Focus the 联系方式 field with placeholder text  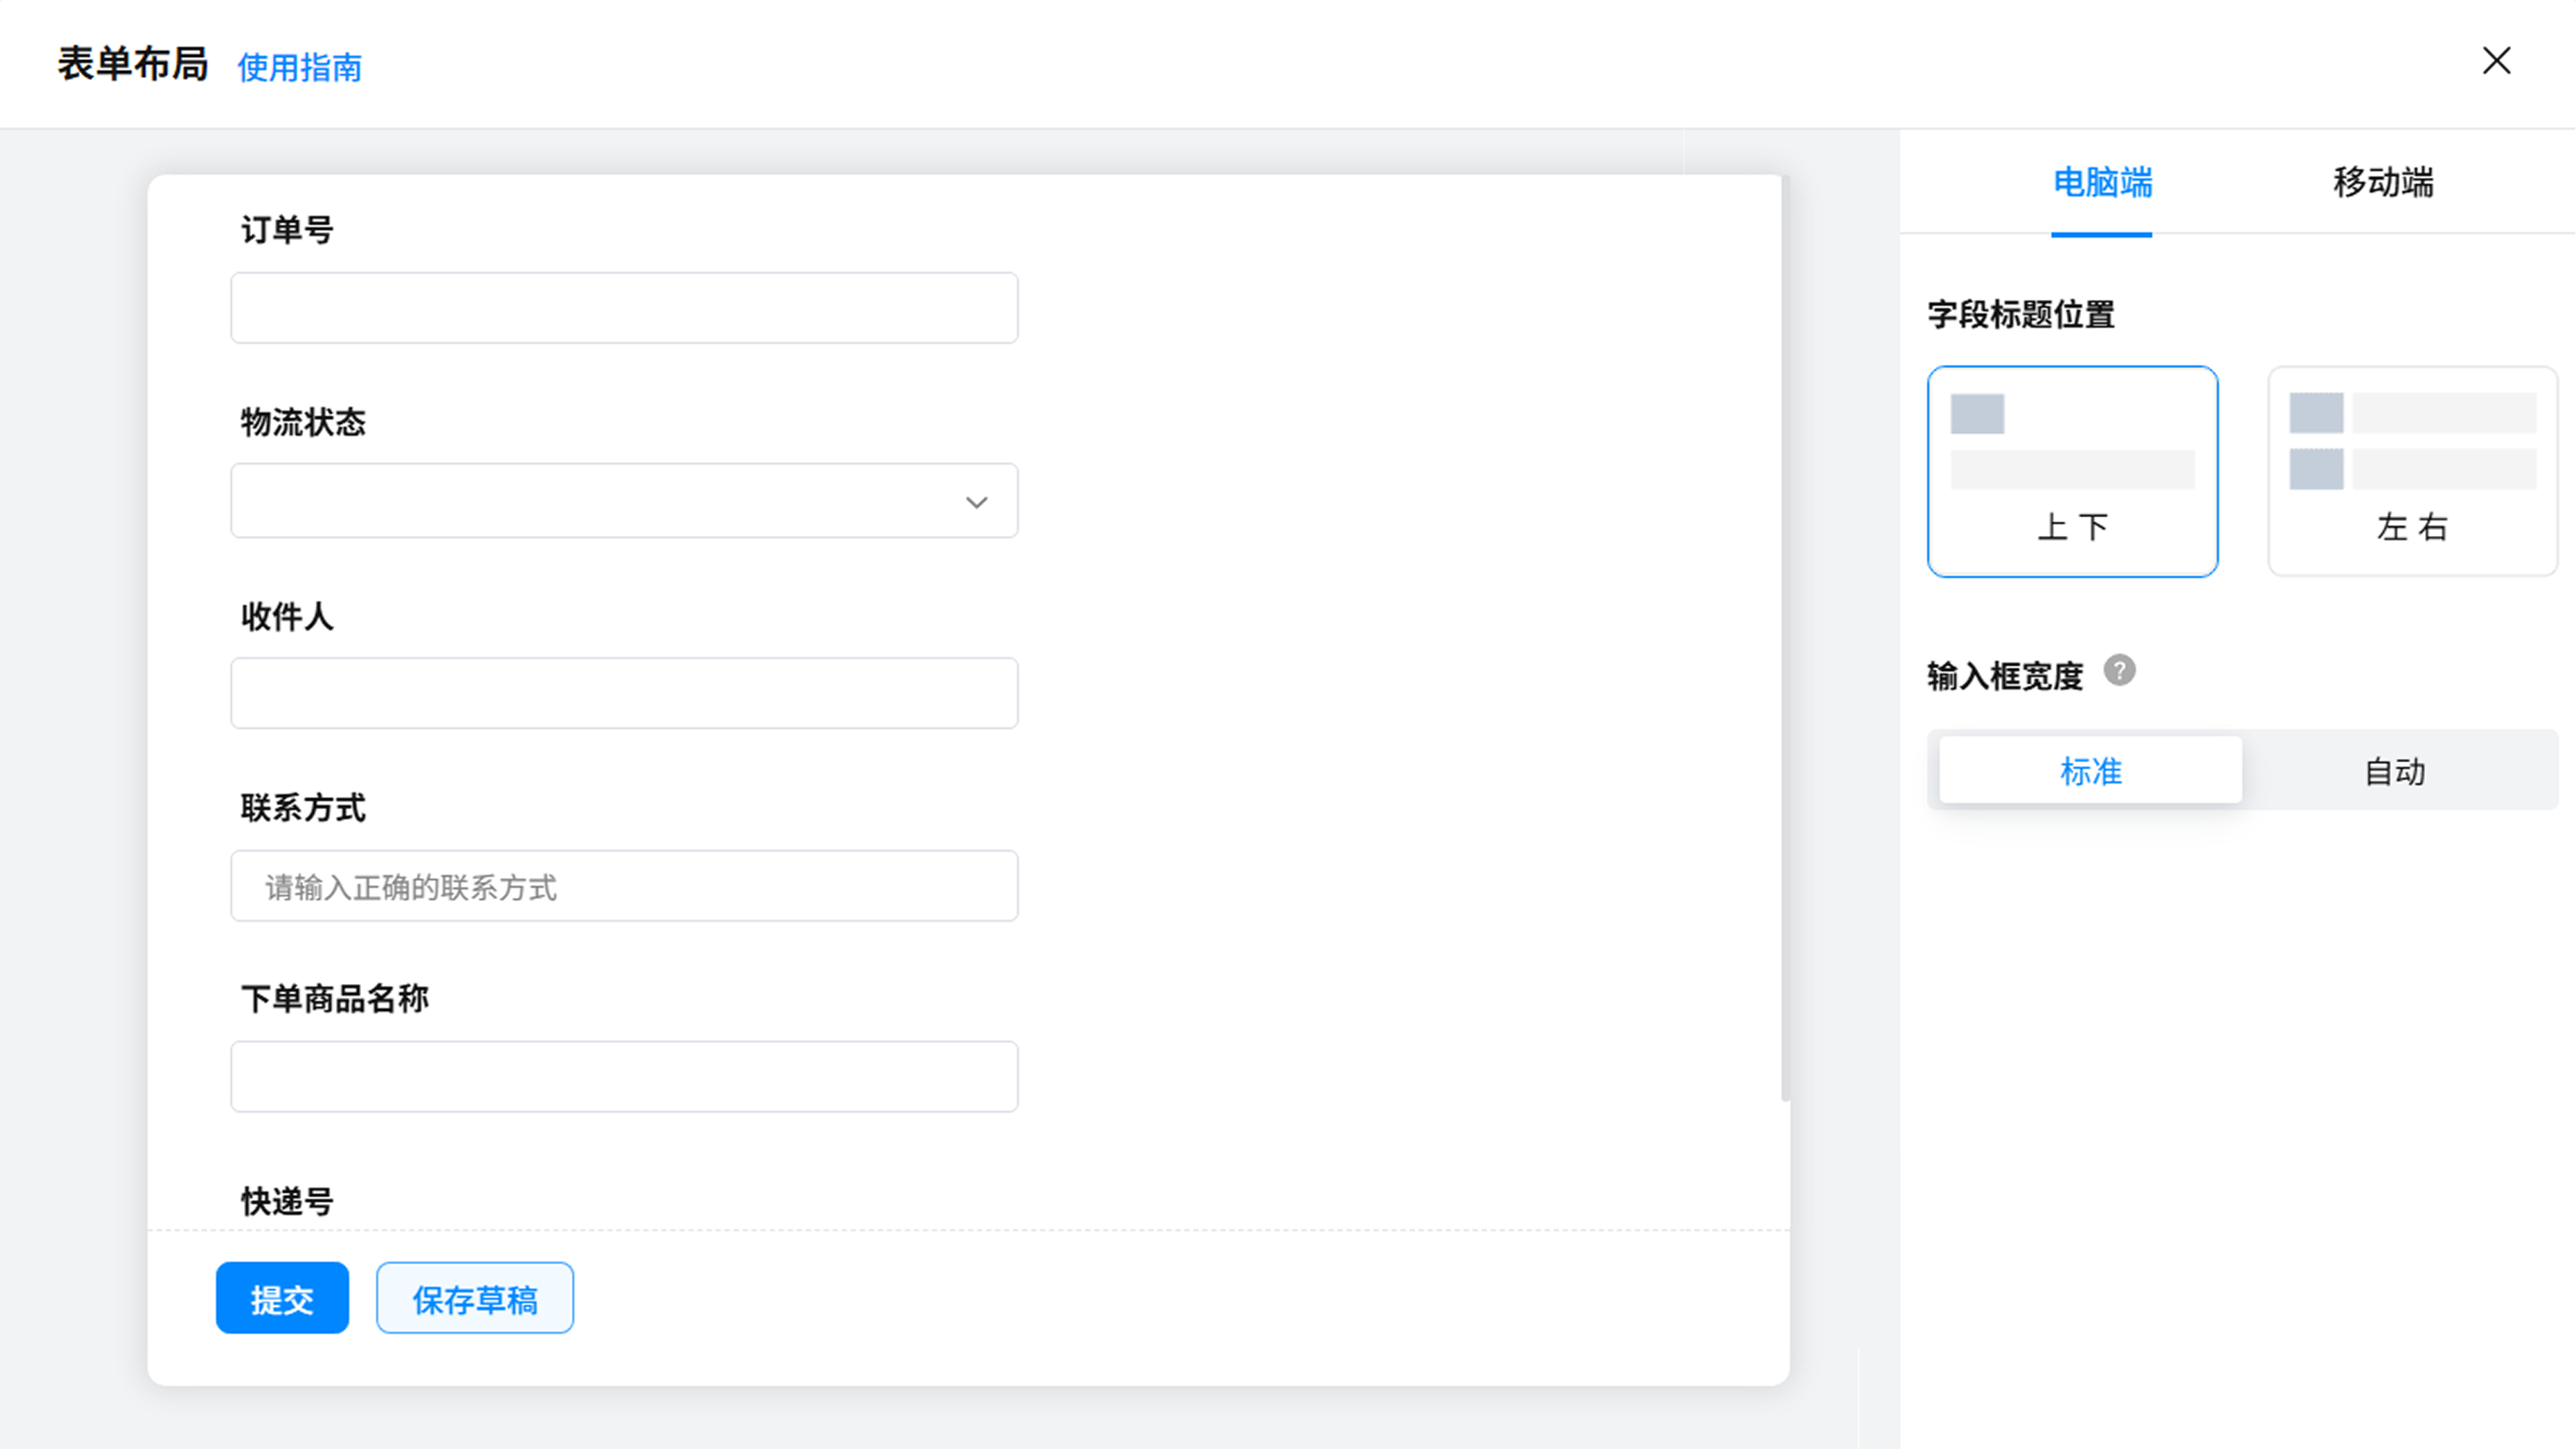[x=624, y=886]
